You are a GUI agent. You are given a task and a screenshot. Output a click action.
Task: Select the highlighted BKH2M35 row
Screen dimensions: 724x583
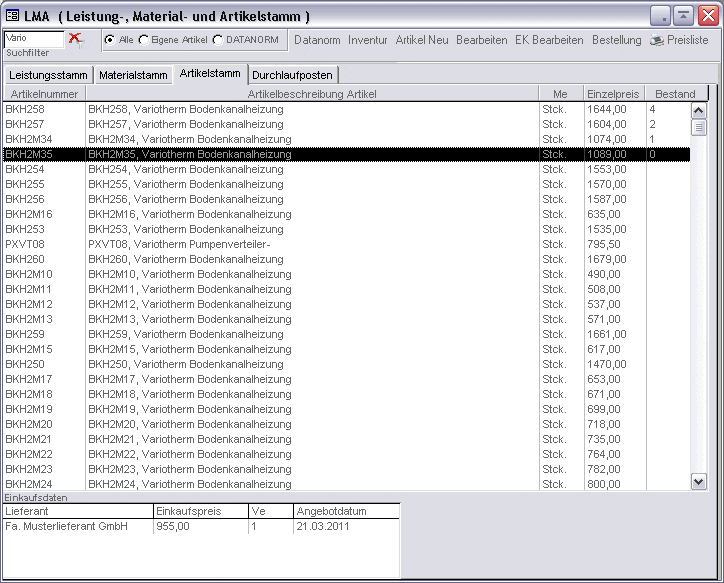(347, 154)
